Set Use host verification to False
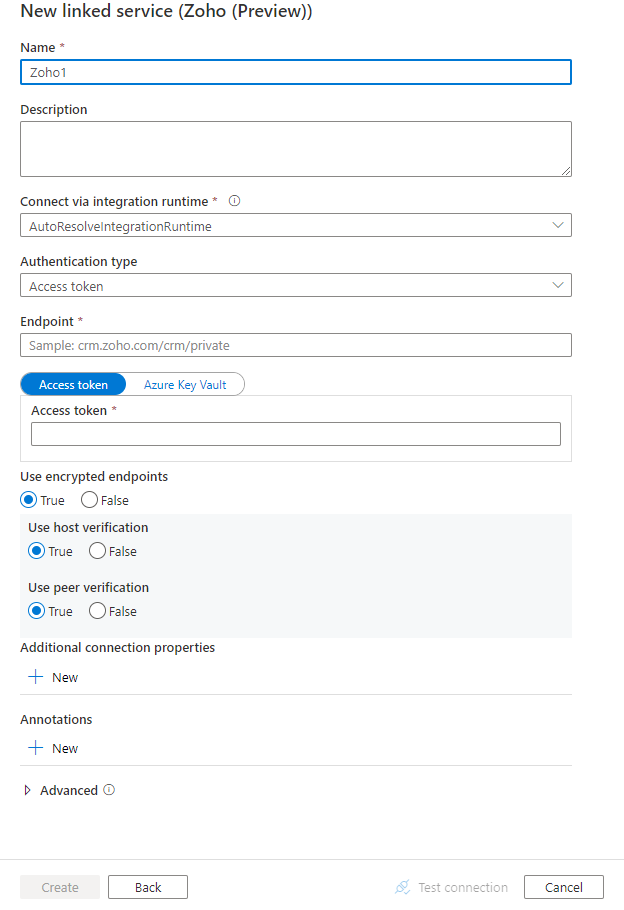This screenshot has width=624, height=910. [x=98, y=551]
